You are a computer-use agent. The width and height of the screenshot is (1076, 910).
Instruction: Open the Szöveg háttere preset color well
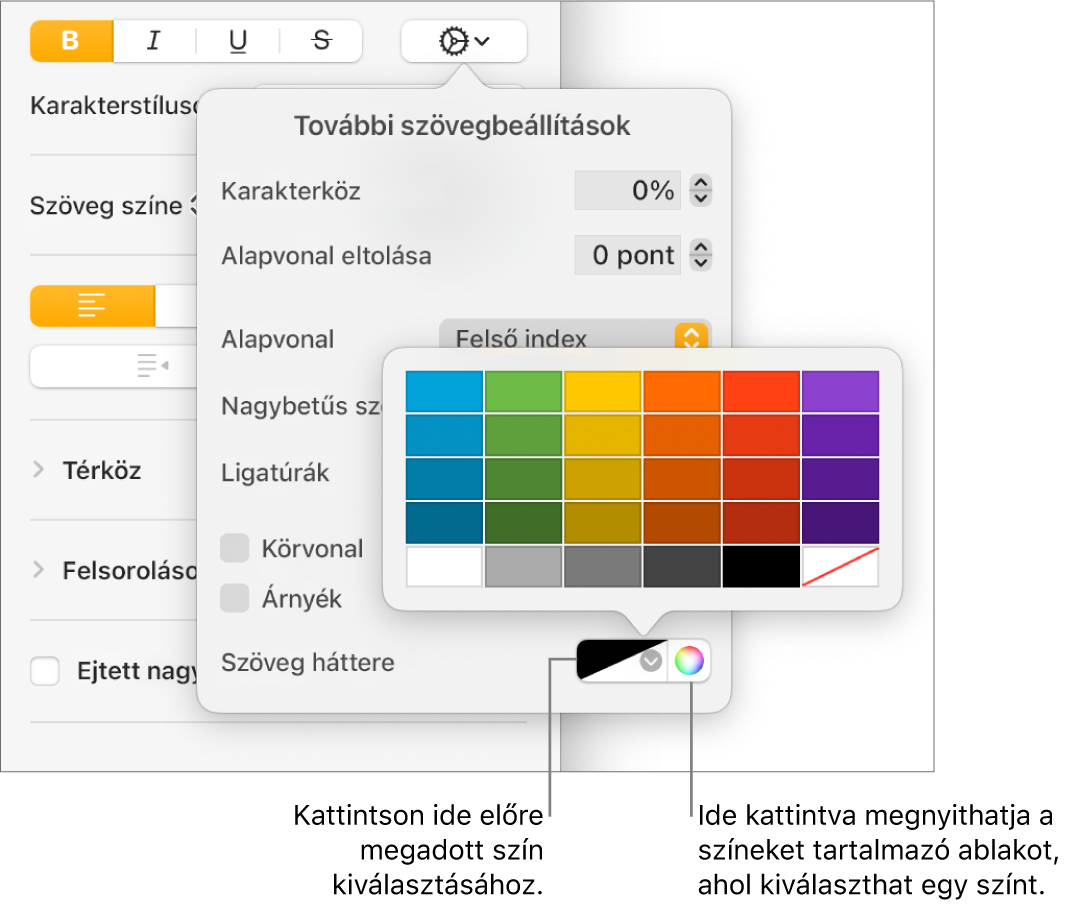(x=622, y=660)
